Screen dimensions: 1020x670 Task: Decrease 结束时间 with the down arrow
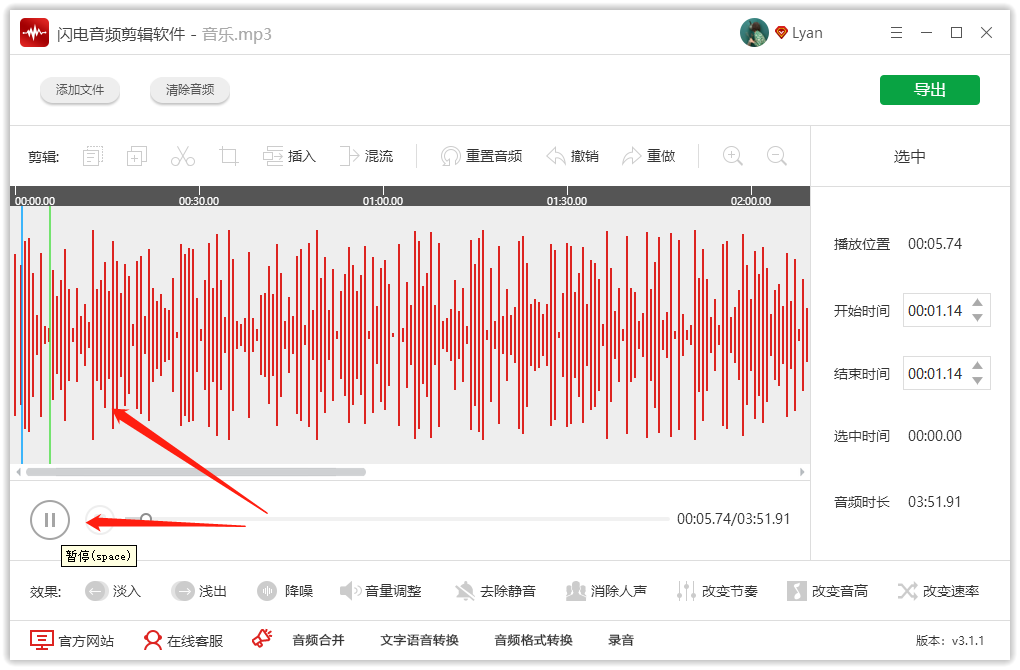click(978, 381)
